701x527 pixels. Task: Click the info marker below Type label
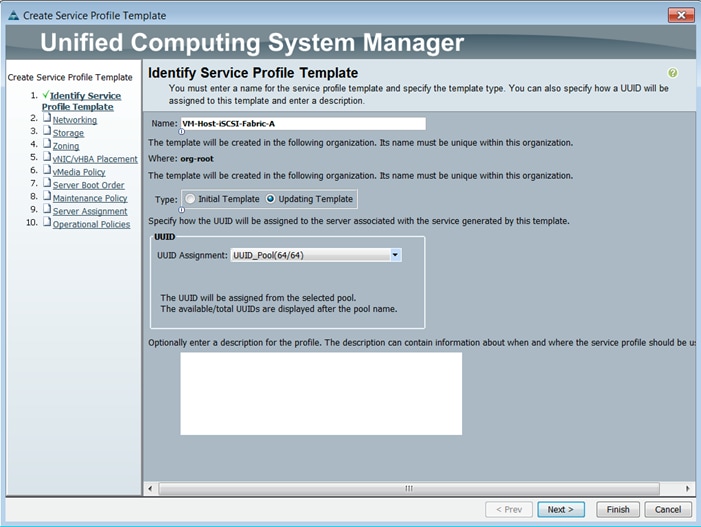point(182,210)
